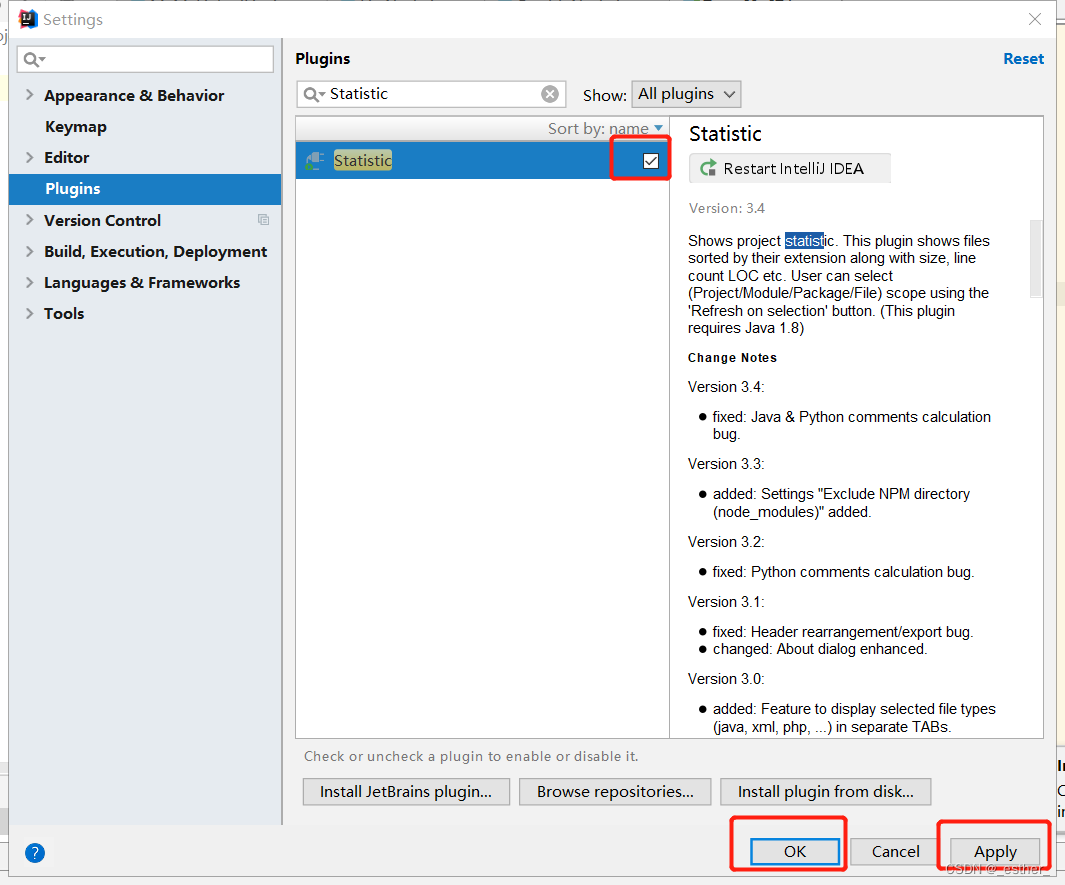
Task: Expand Languages & Frameworks node
Action: (29, 283)
